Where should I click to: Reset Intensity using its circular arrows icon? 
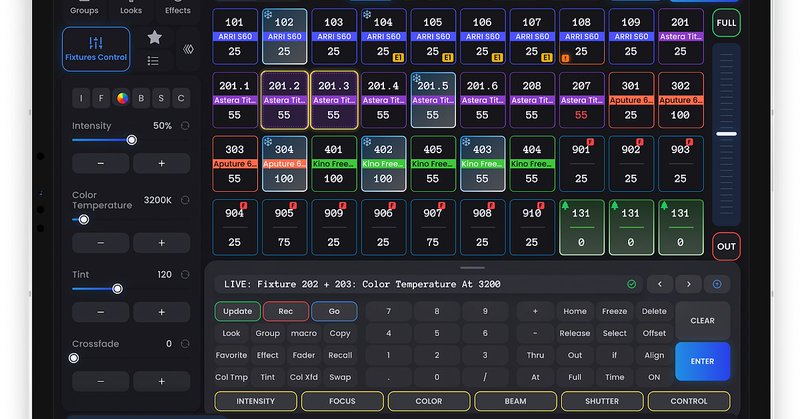click(185, 126)
